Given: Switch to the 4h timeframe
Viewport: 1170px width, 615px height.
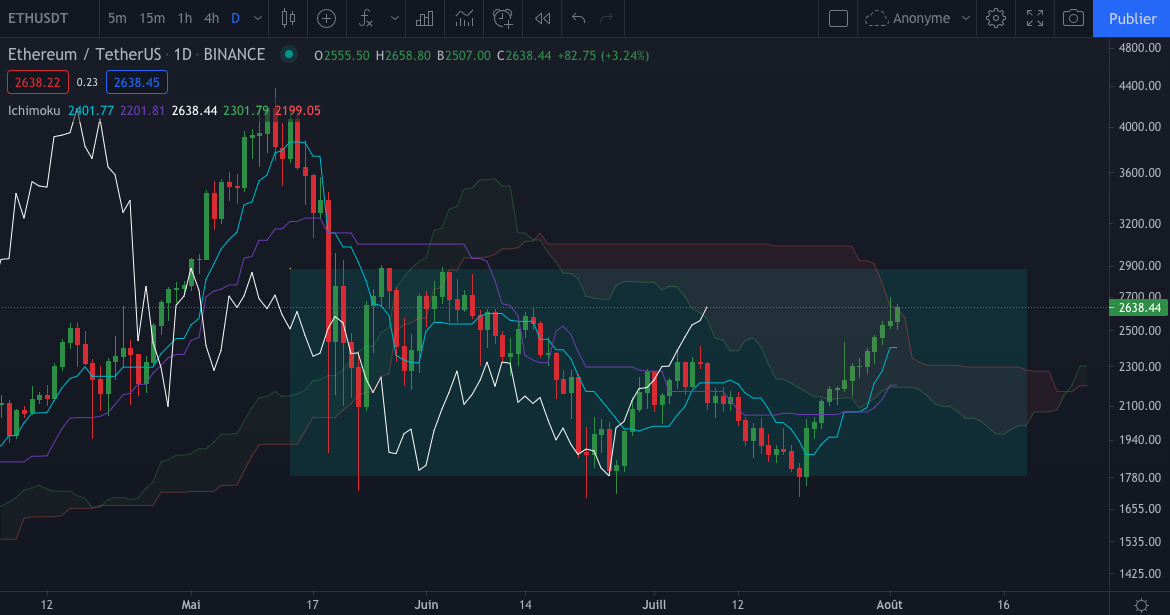Looking at the screenshot, I should click(x=211, y=18).
